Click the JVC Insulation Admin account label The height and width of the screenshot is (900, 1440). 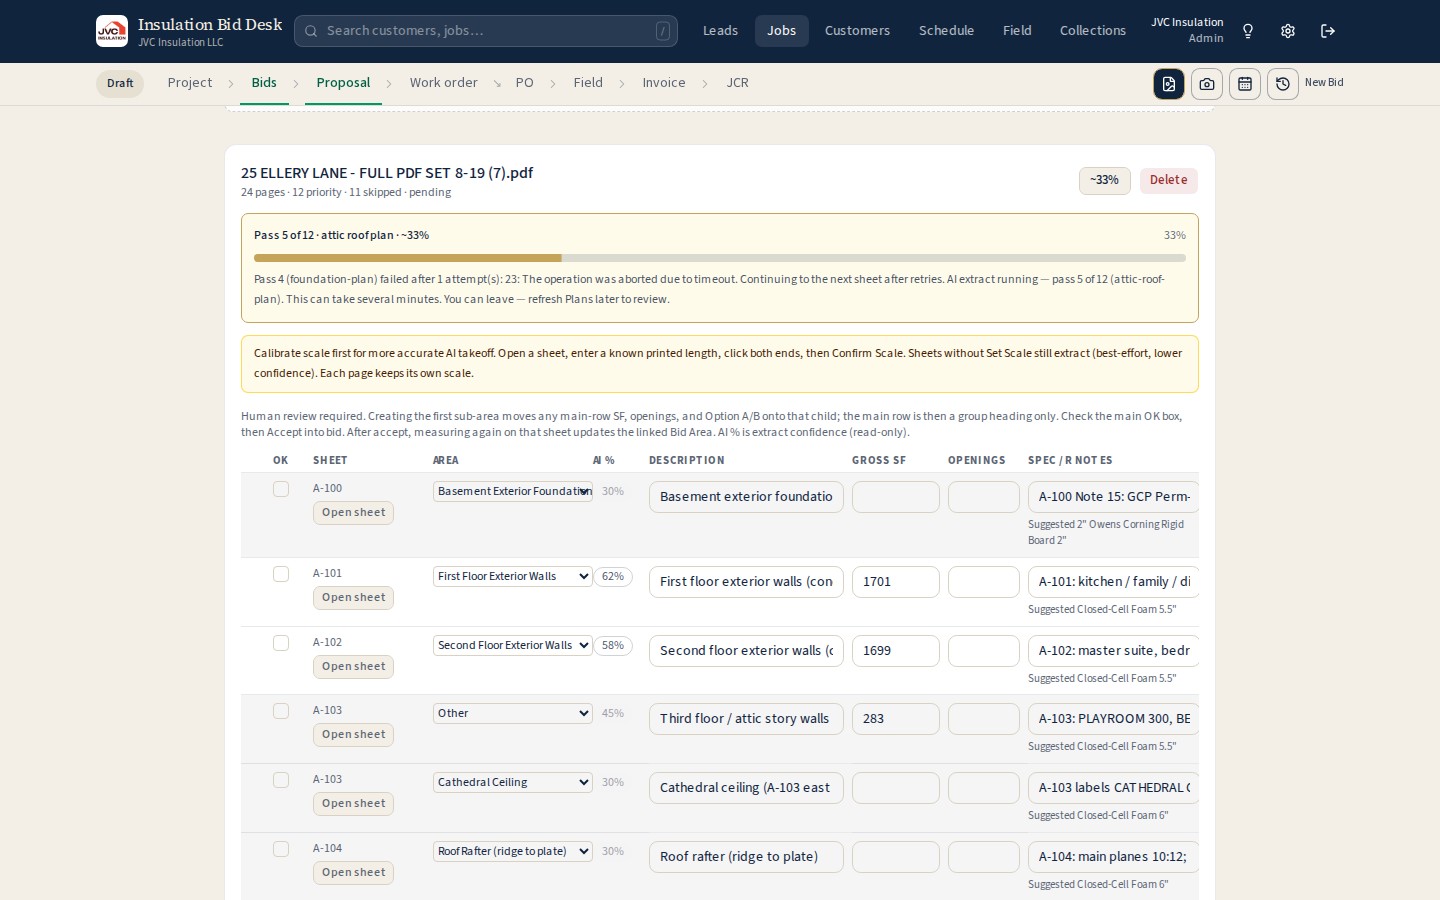point(1187,30)
